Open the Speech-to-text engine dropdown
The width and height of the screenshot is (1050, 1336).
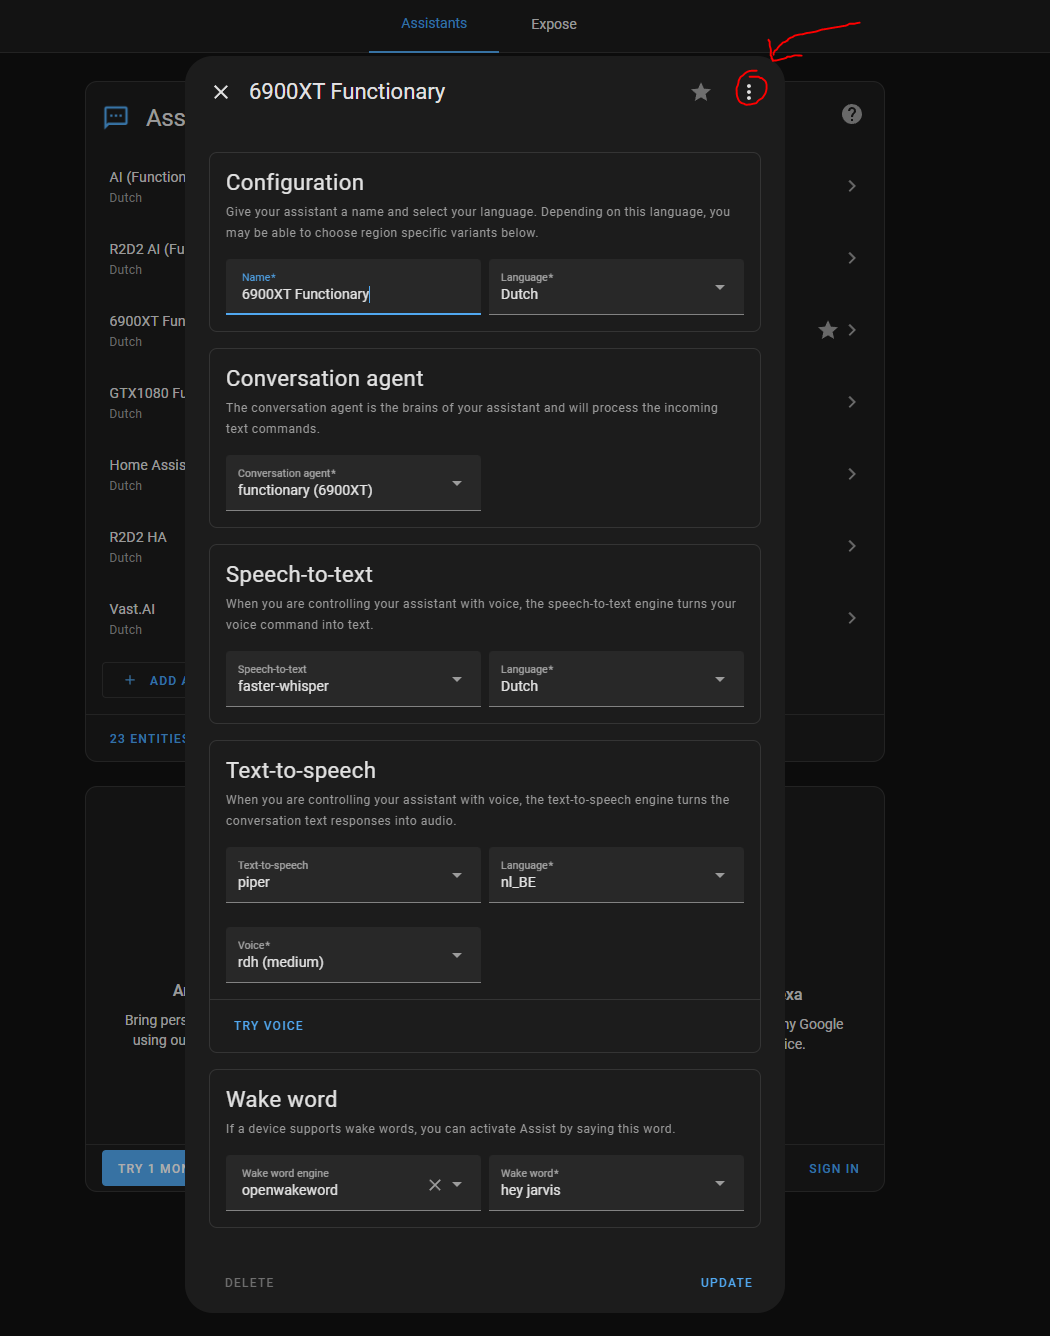(458, 678)
